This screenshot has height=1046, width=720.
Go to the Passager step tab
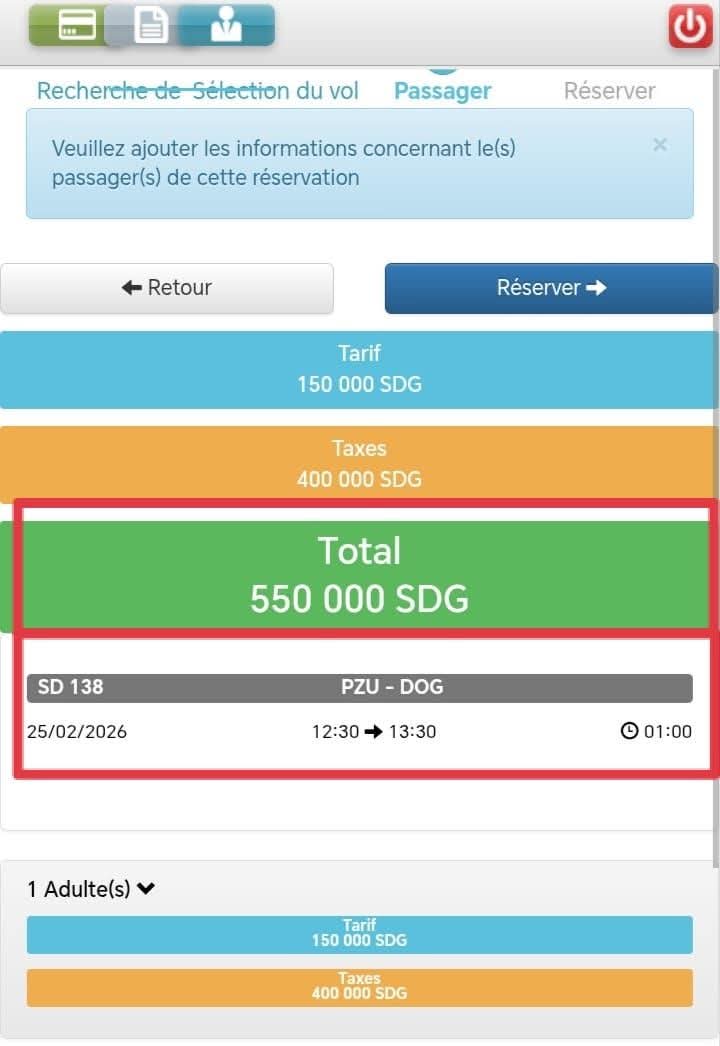(x=442, y=91)
